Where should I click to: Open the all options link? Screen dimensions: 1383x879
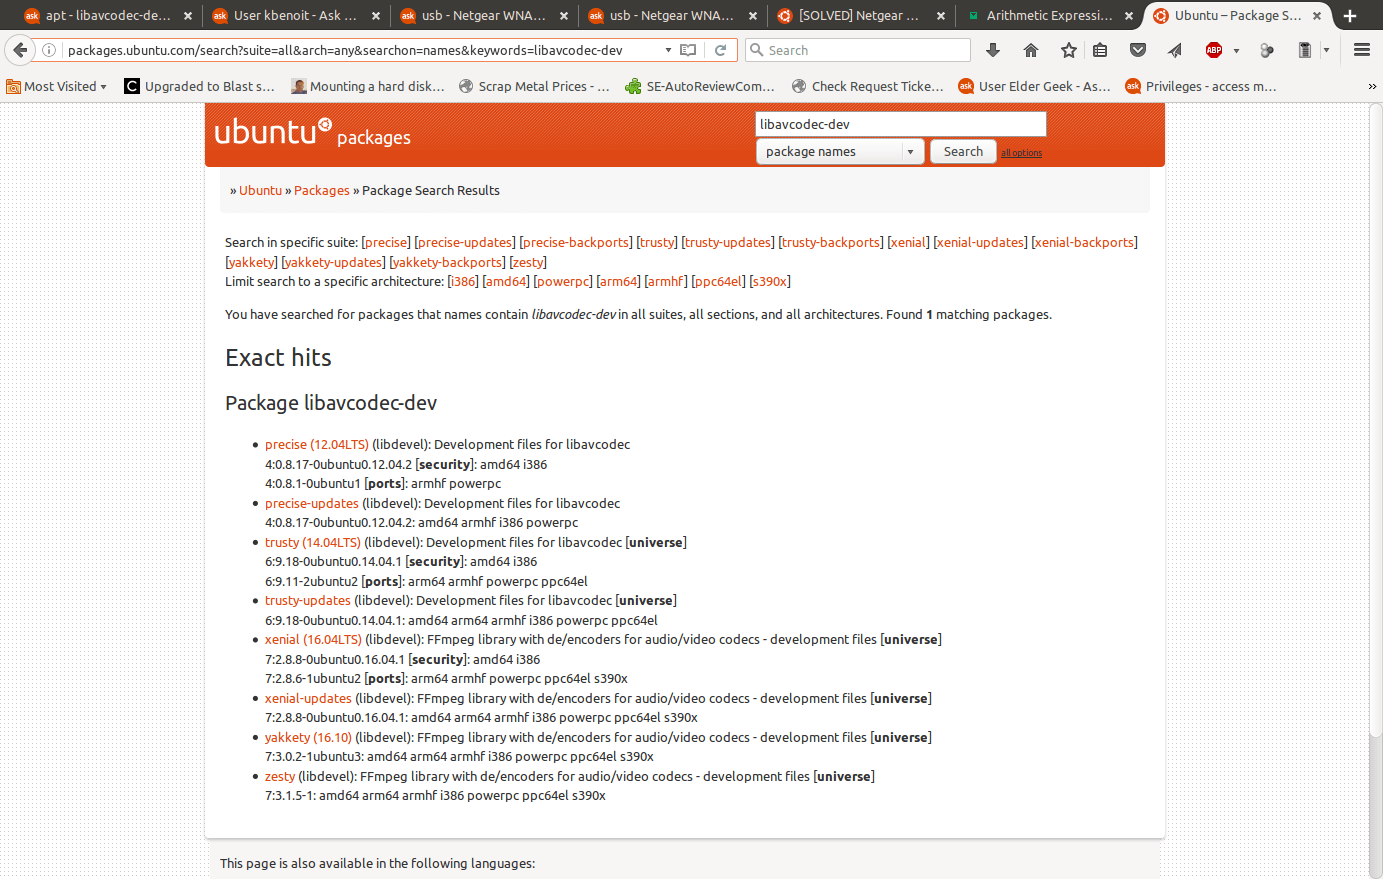pyautogui.click(x=1021, y=153)
